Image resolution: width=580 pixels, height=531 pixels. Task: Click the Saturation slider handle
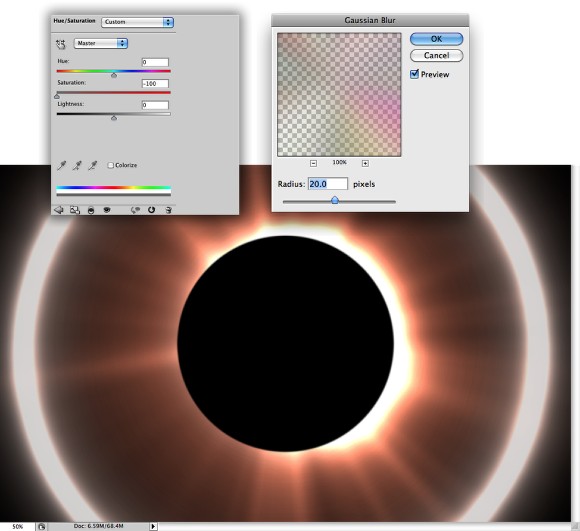[x=57, y=97]
